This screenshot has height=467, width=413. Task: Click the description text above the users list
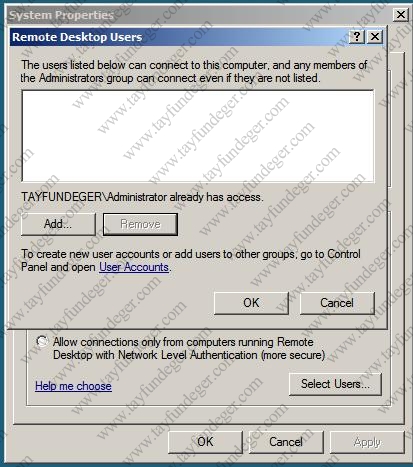coord(194,71)
